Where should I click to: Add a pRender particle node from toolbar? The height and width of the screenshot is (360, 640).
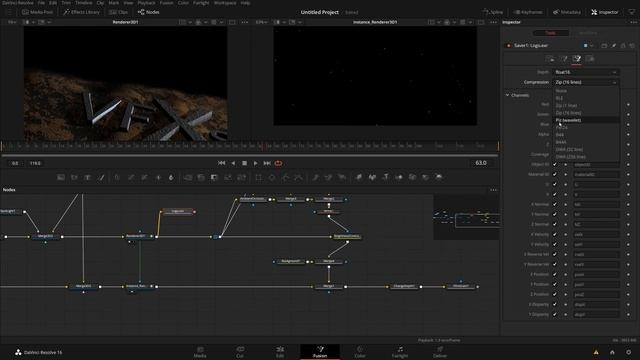(x=342, y=177)
